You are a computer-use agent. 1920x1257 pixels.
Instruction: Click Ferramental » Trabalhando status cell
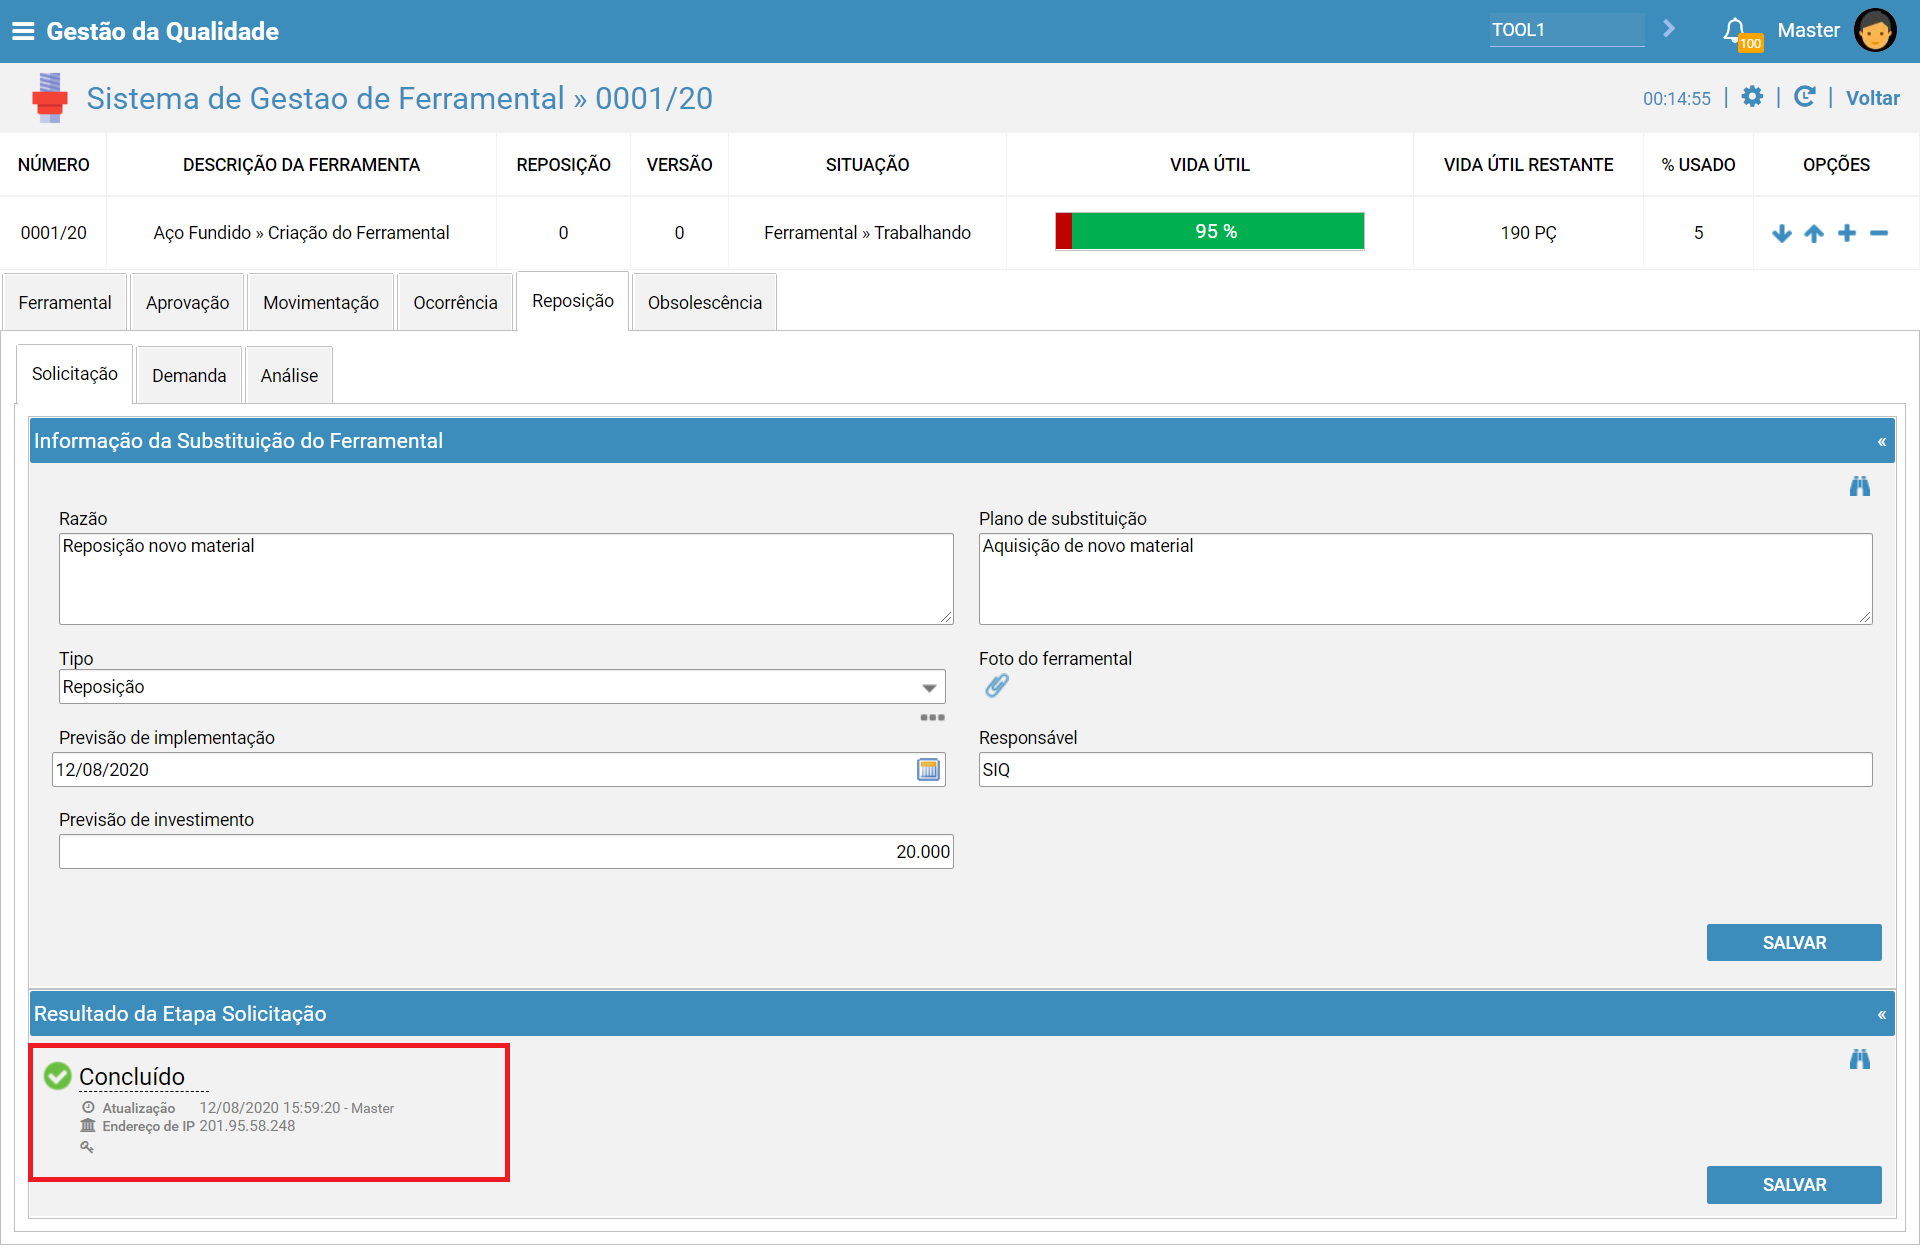pos(867,233)
